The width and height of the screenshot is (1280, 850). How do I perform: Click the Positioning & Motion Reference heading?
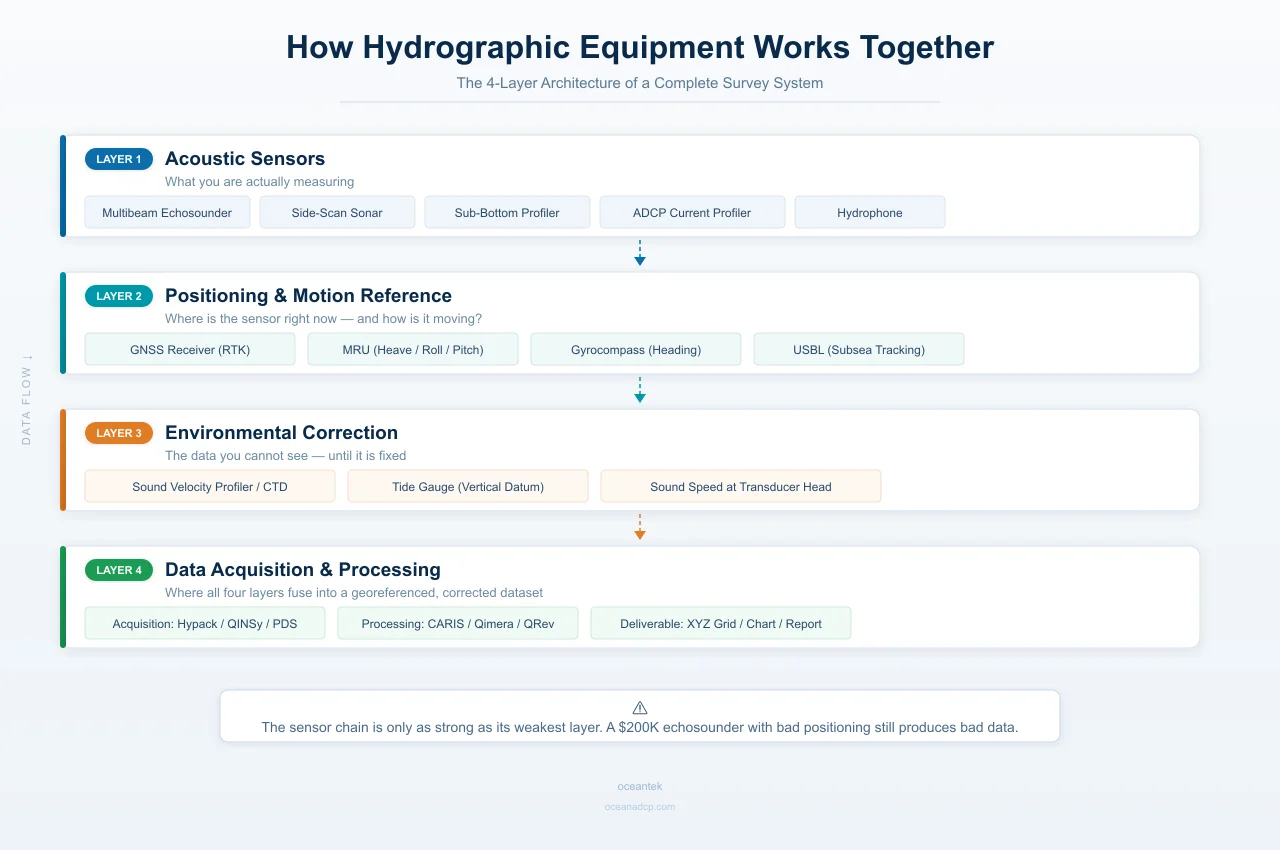[308, 295]
